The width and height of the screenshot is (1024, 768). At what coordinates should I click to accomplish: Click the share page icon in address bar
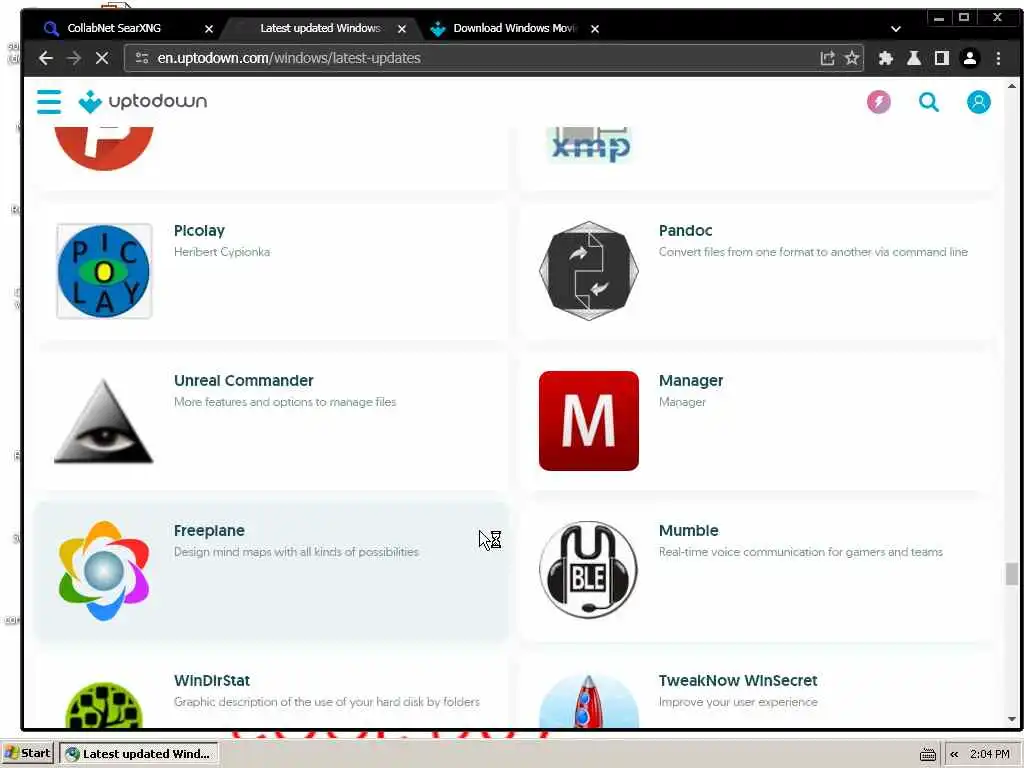[x=827, y=58]
